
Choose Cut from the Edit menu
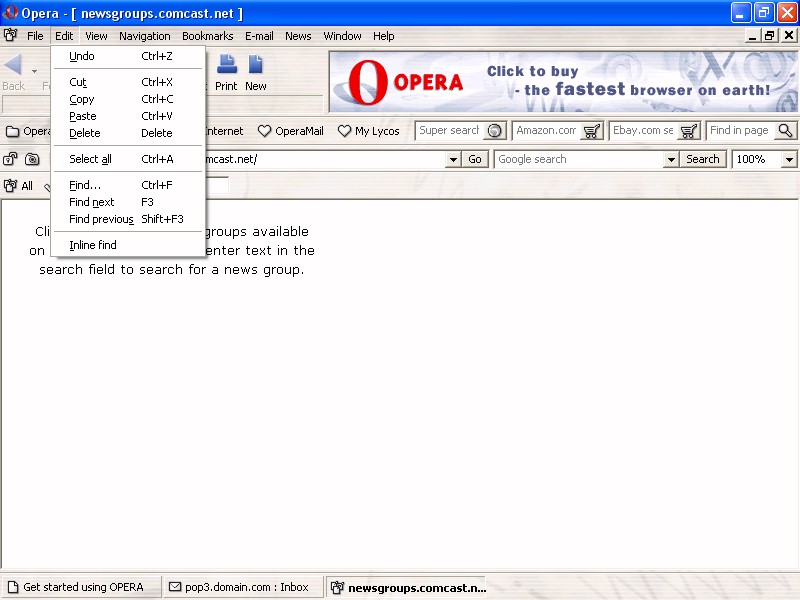pos(128,82)
